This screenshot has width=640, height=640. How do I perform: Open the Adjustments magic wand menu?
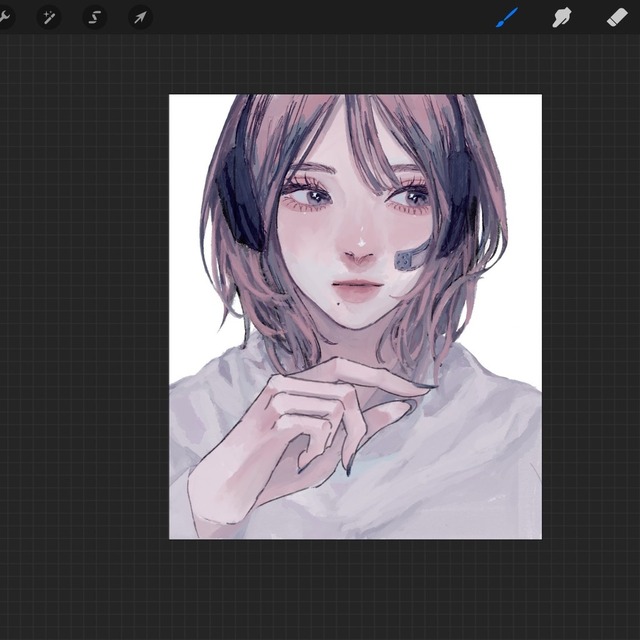click(x=48, y=17)
